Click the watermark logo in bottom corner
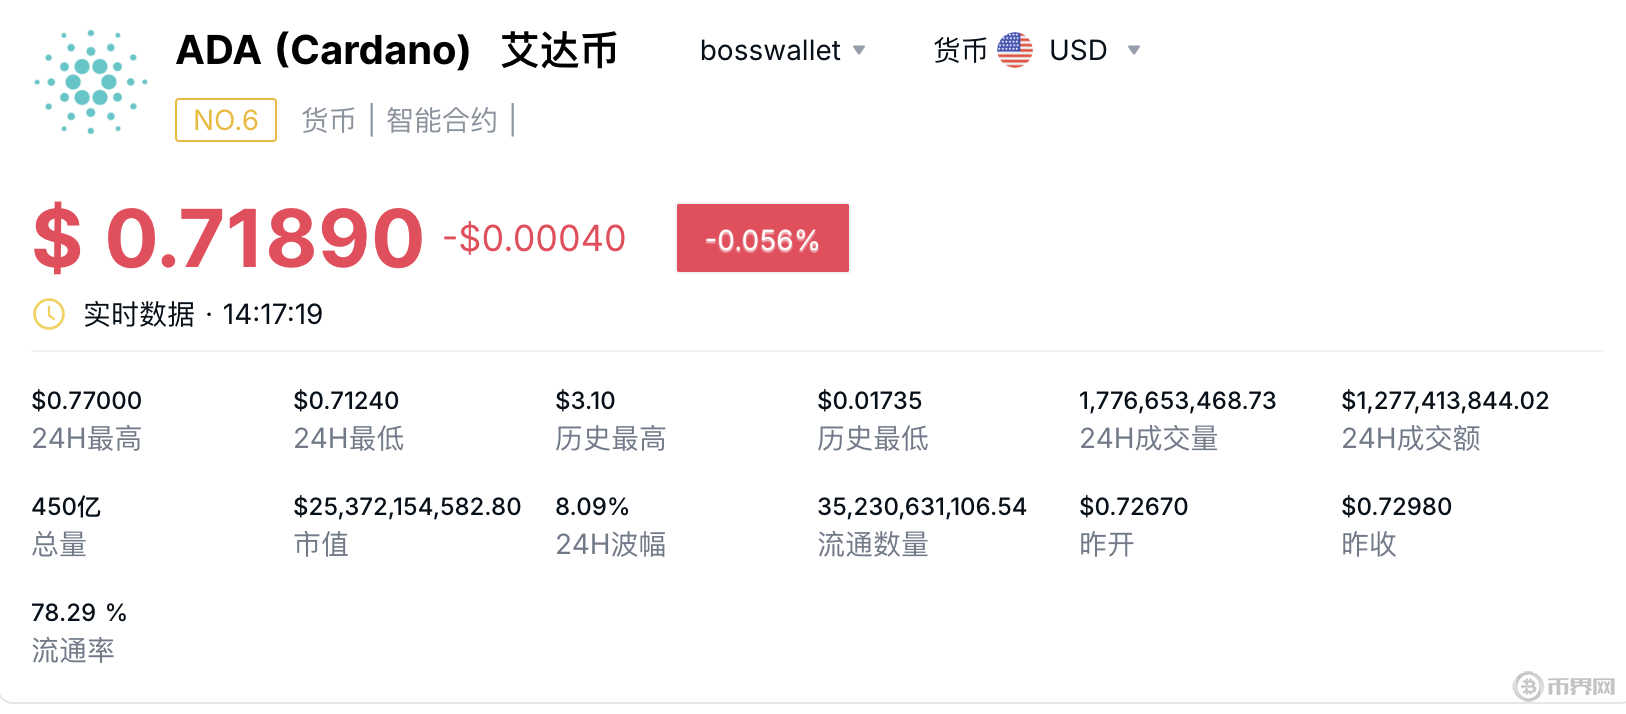This screenshot has height=714, width=1626. tap(1564, 686)
